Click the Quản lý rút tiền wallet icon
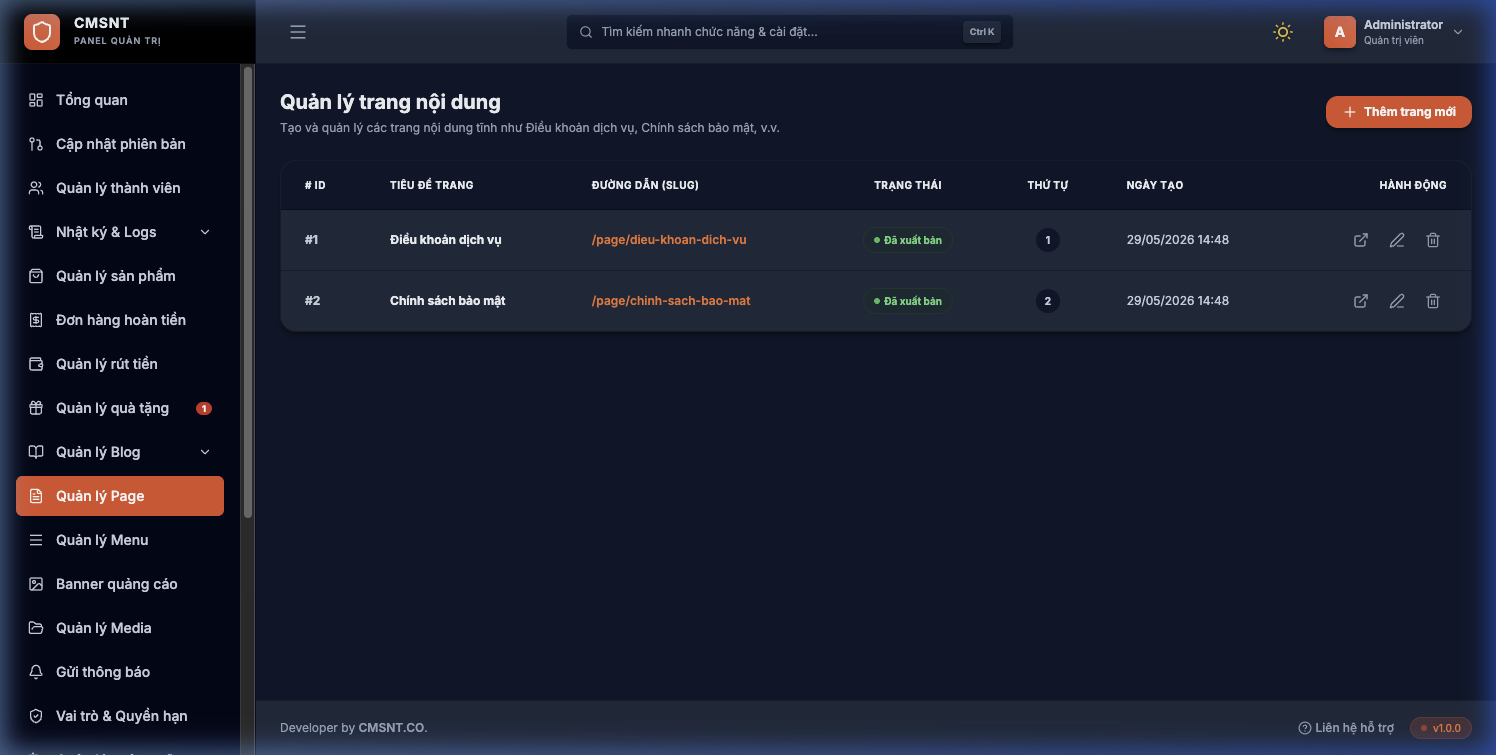The height and width of the screenshot is (755, 1496). (36, 364)
